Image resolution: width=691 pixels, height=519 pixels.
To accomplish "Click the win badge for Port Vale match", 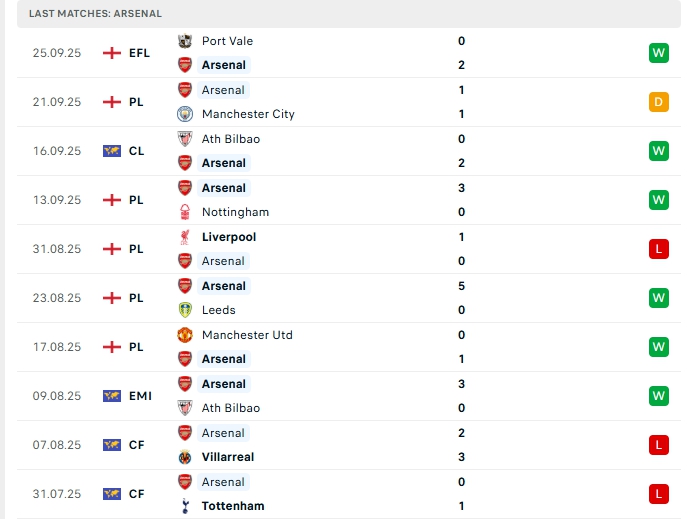I will click(658, 53).
